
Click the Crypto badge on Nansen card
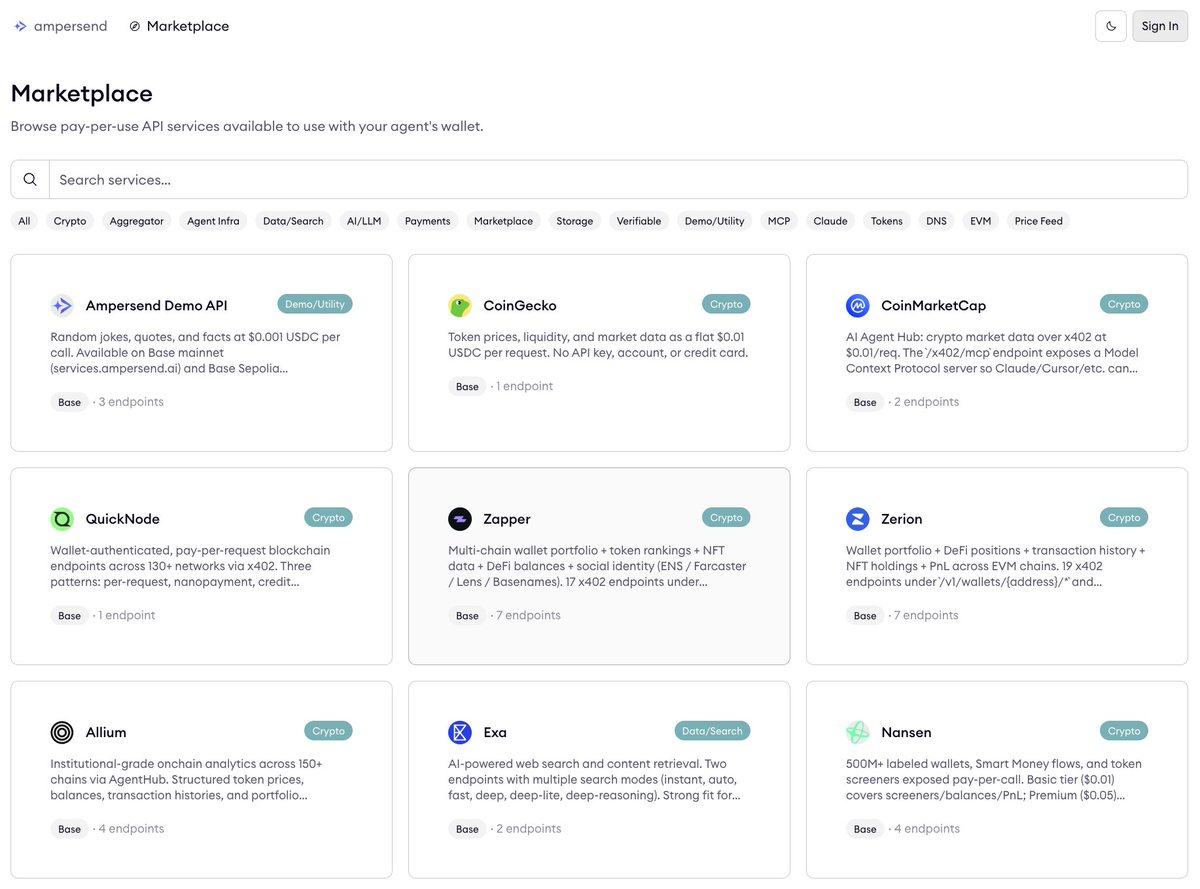(1124, 731)
